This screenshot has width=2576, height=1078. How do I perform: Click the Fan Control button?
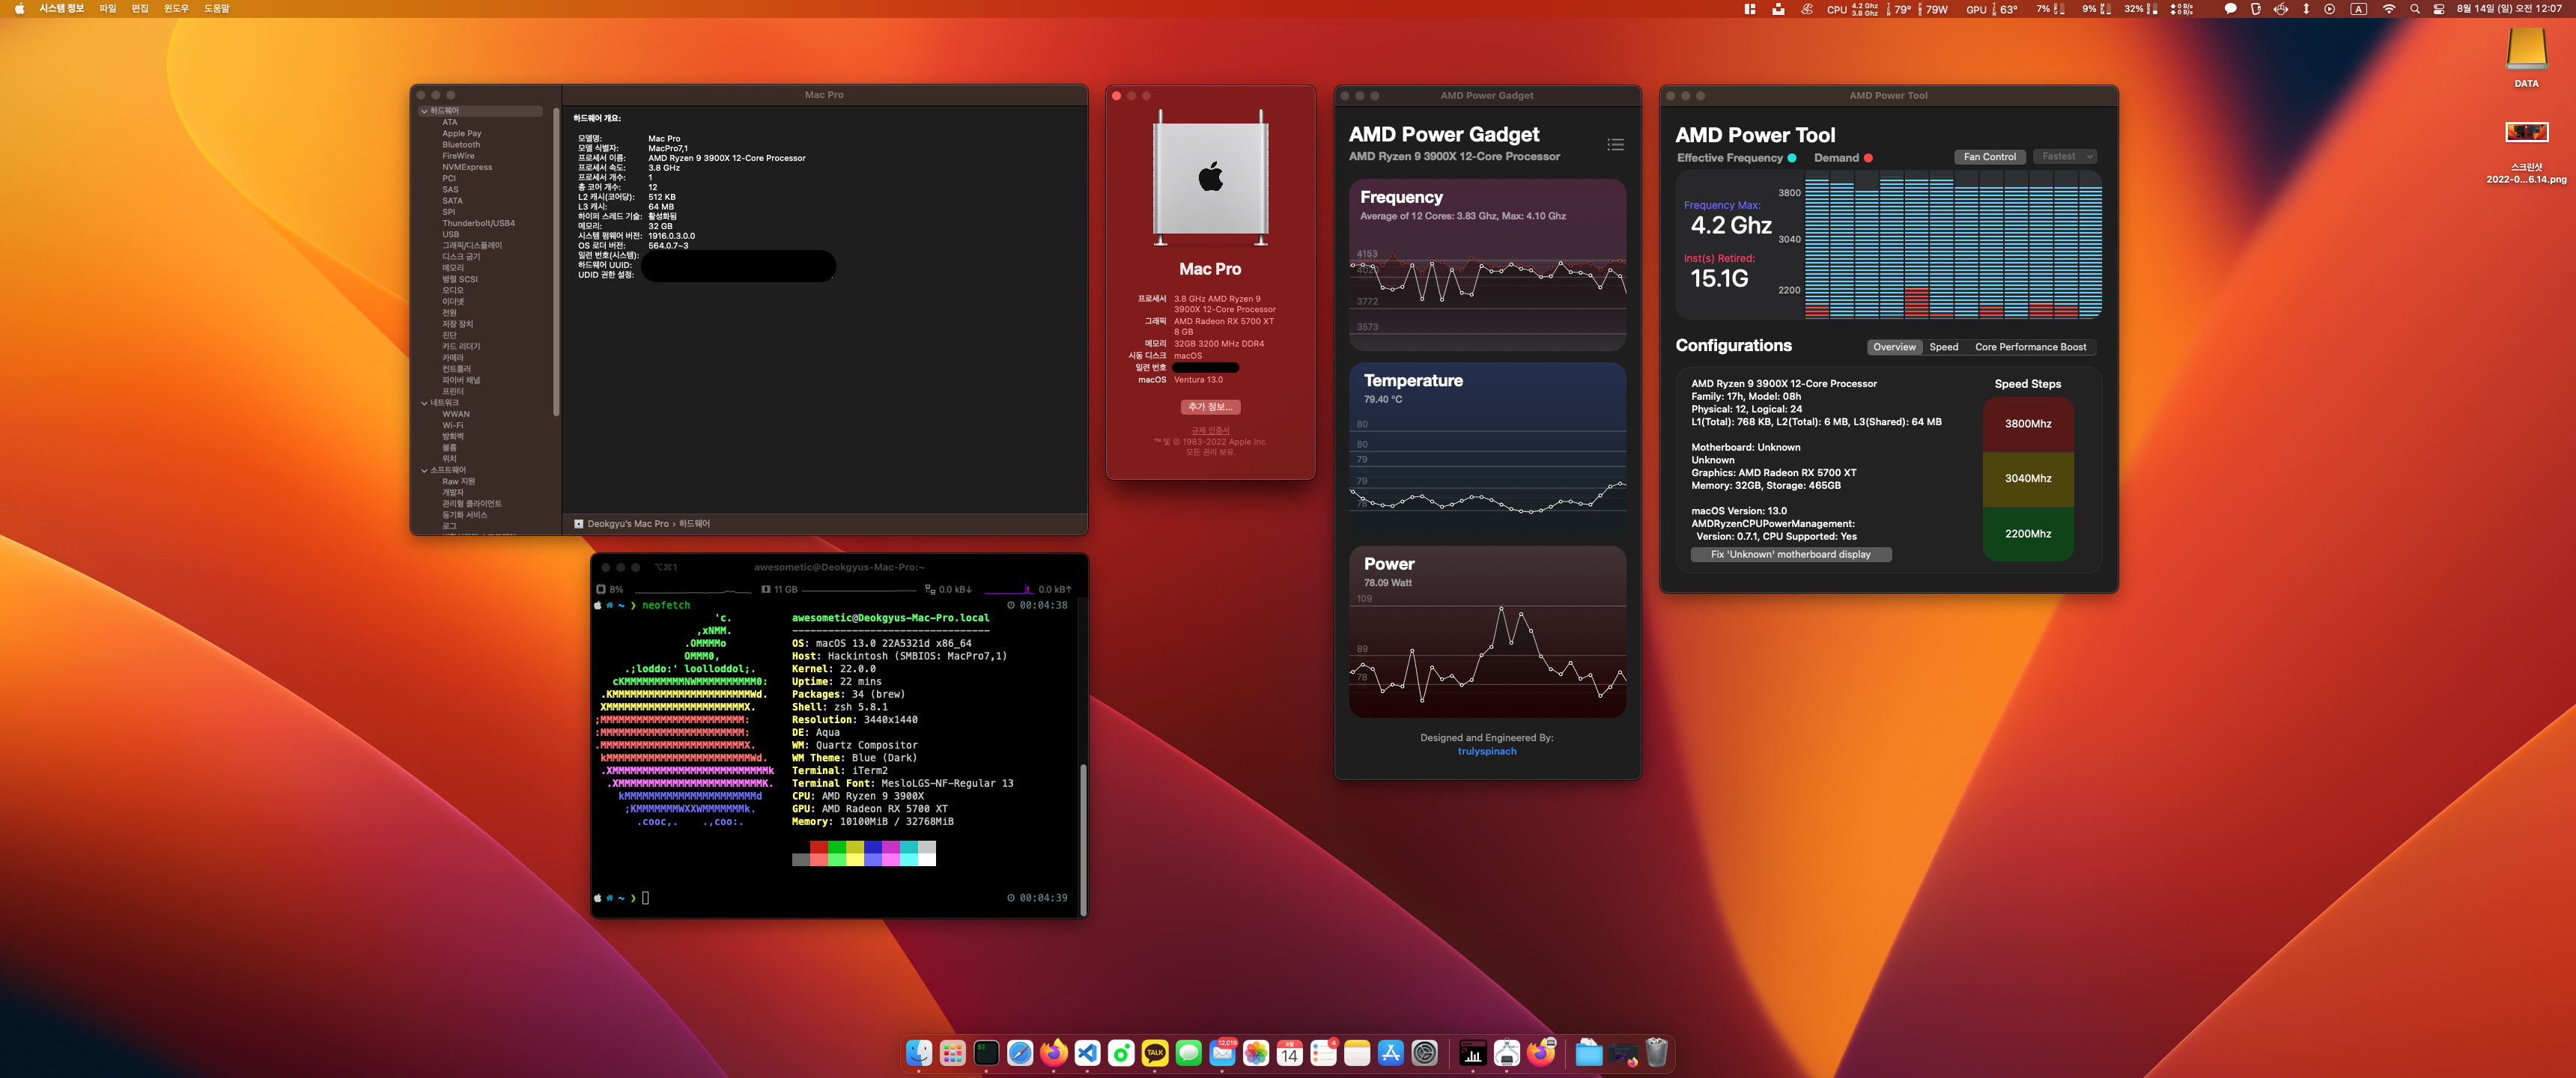1989,157
